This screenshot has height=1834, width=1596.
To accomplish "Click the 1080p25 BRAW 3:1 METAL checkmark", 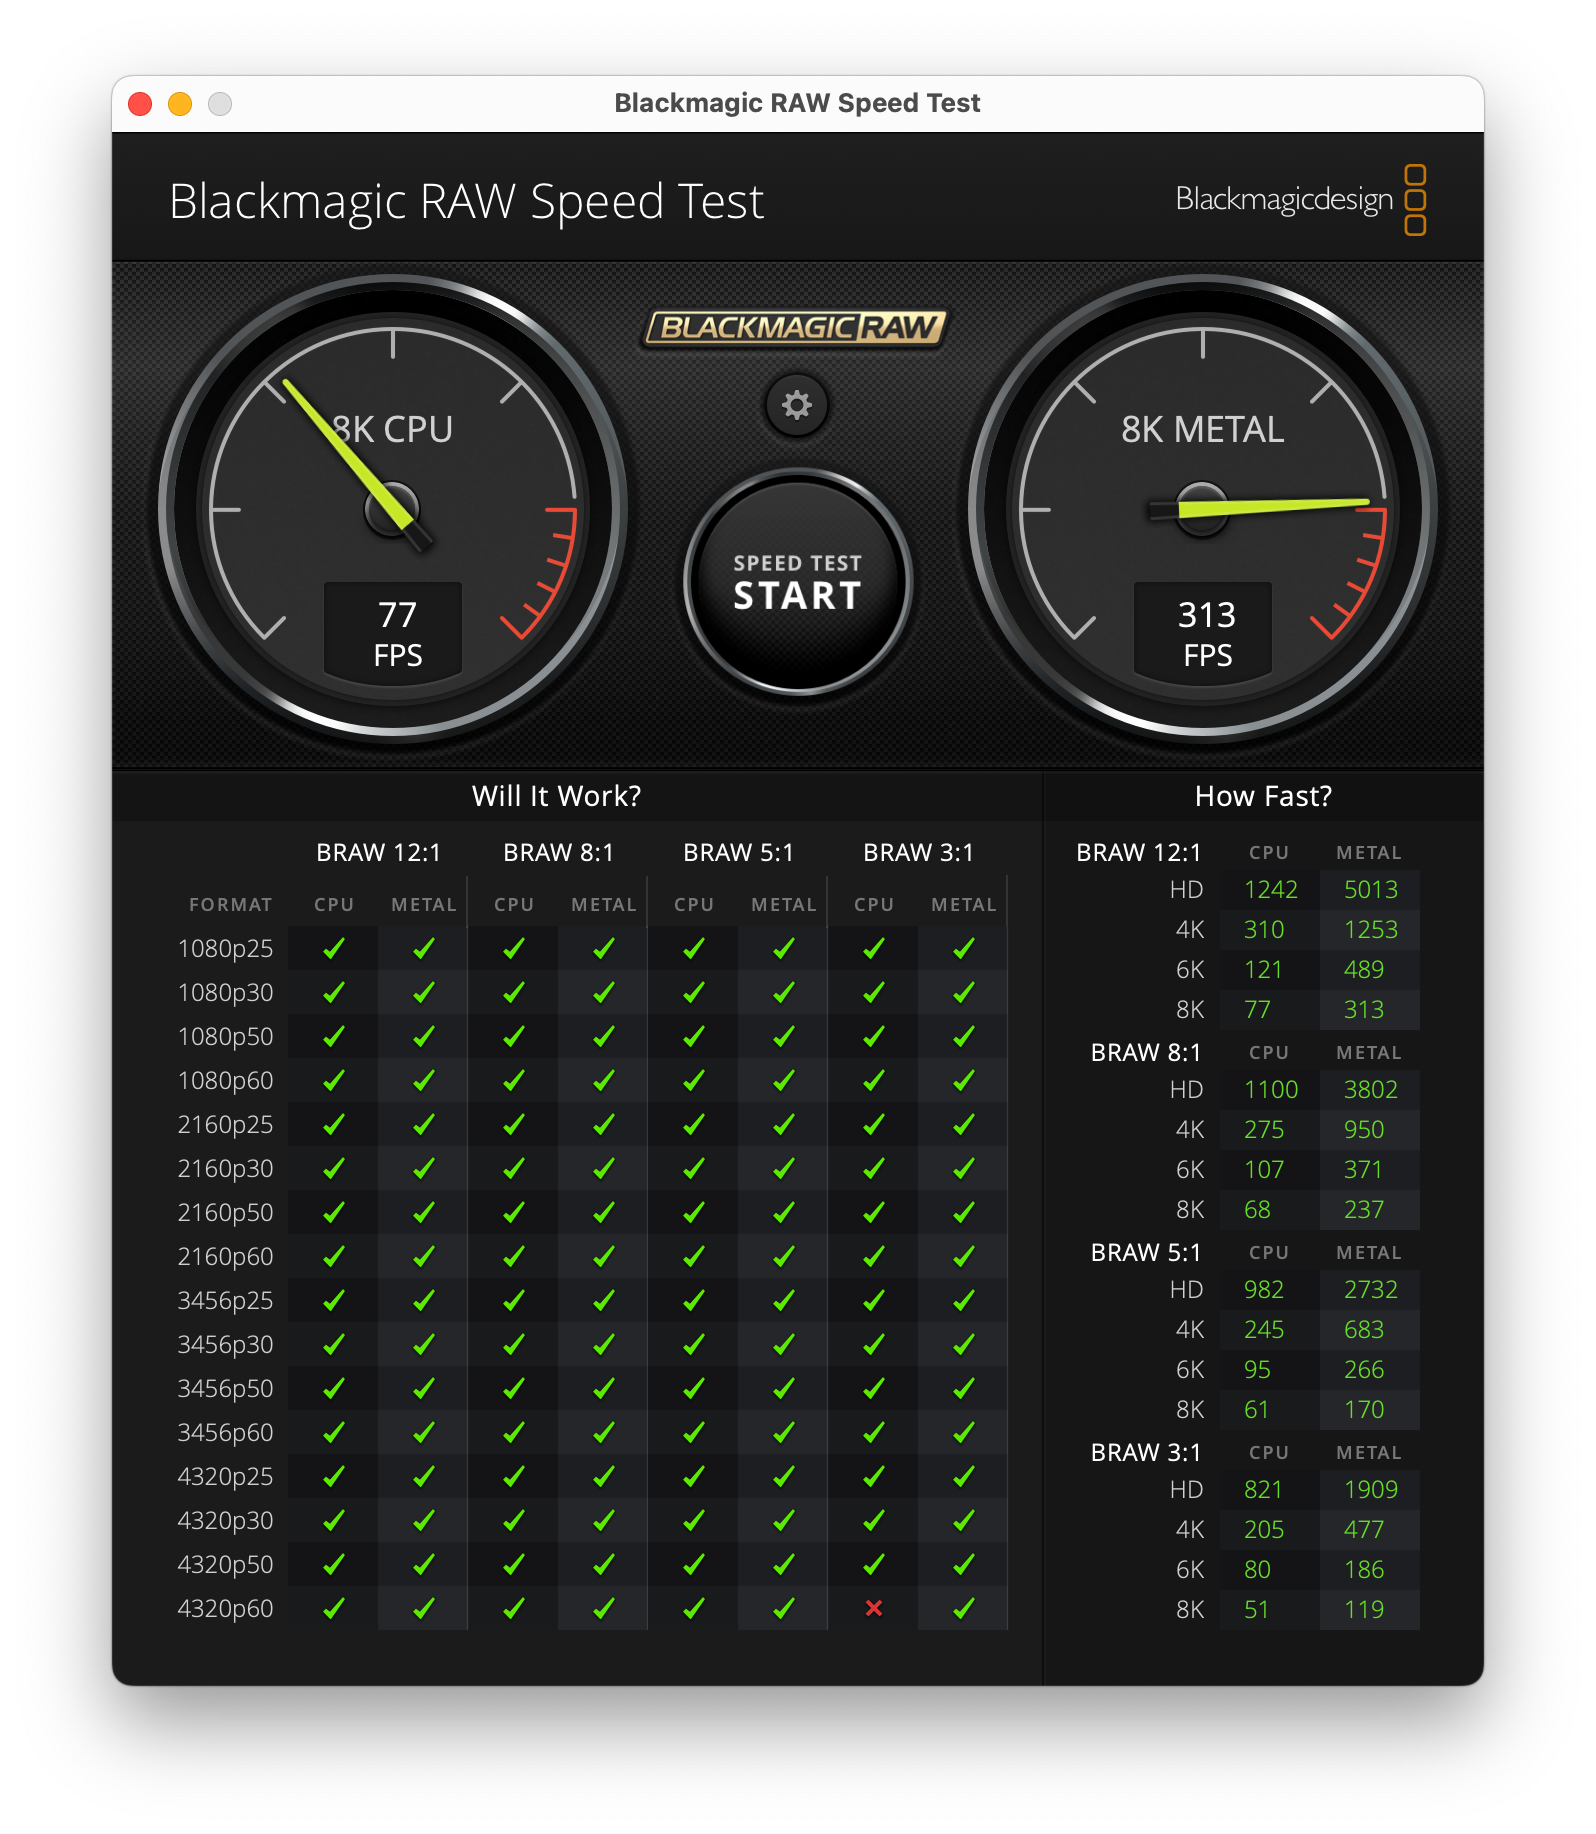I will (x=964, y=948).
